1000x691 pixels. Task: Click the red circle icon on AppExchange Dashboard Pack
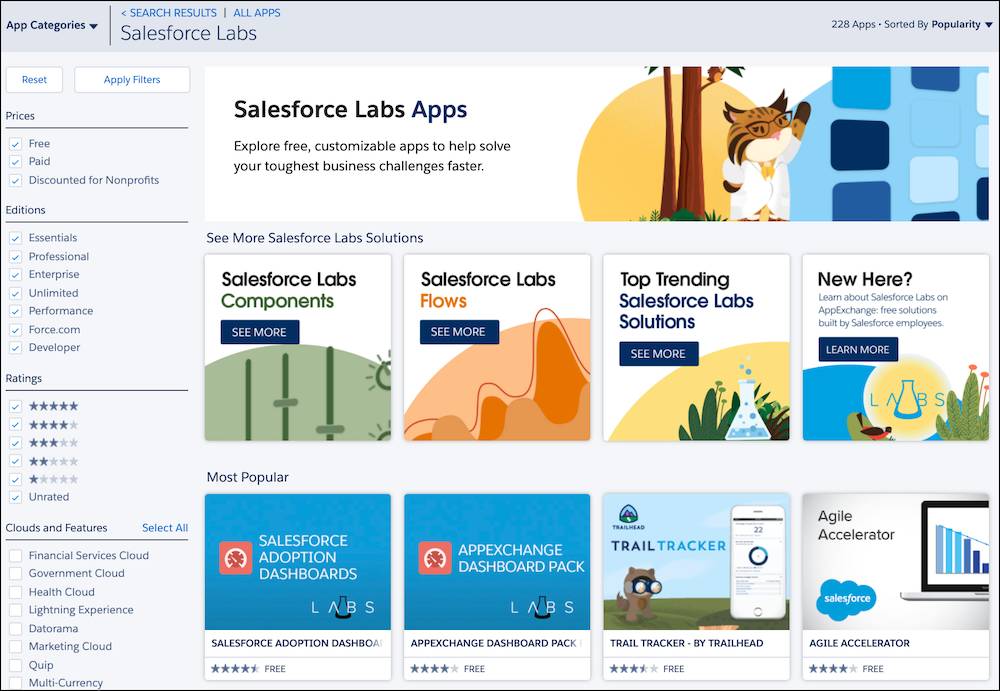coord(436,558)
